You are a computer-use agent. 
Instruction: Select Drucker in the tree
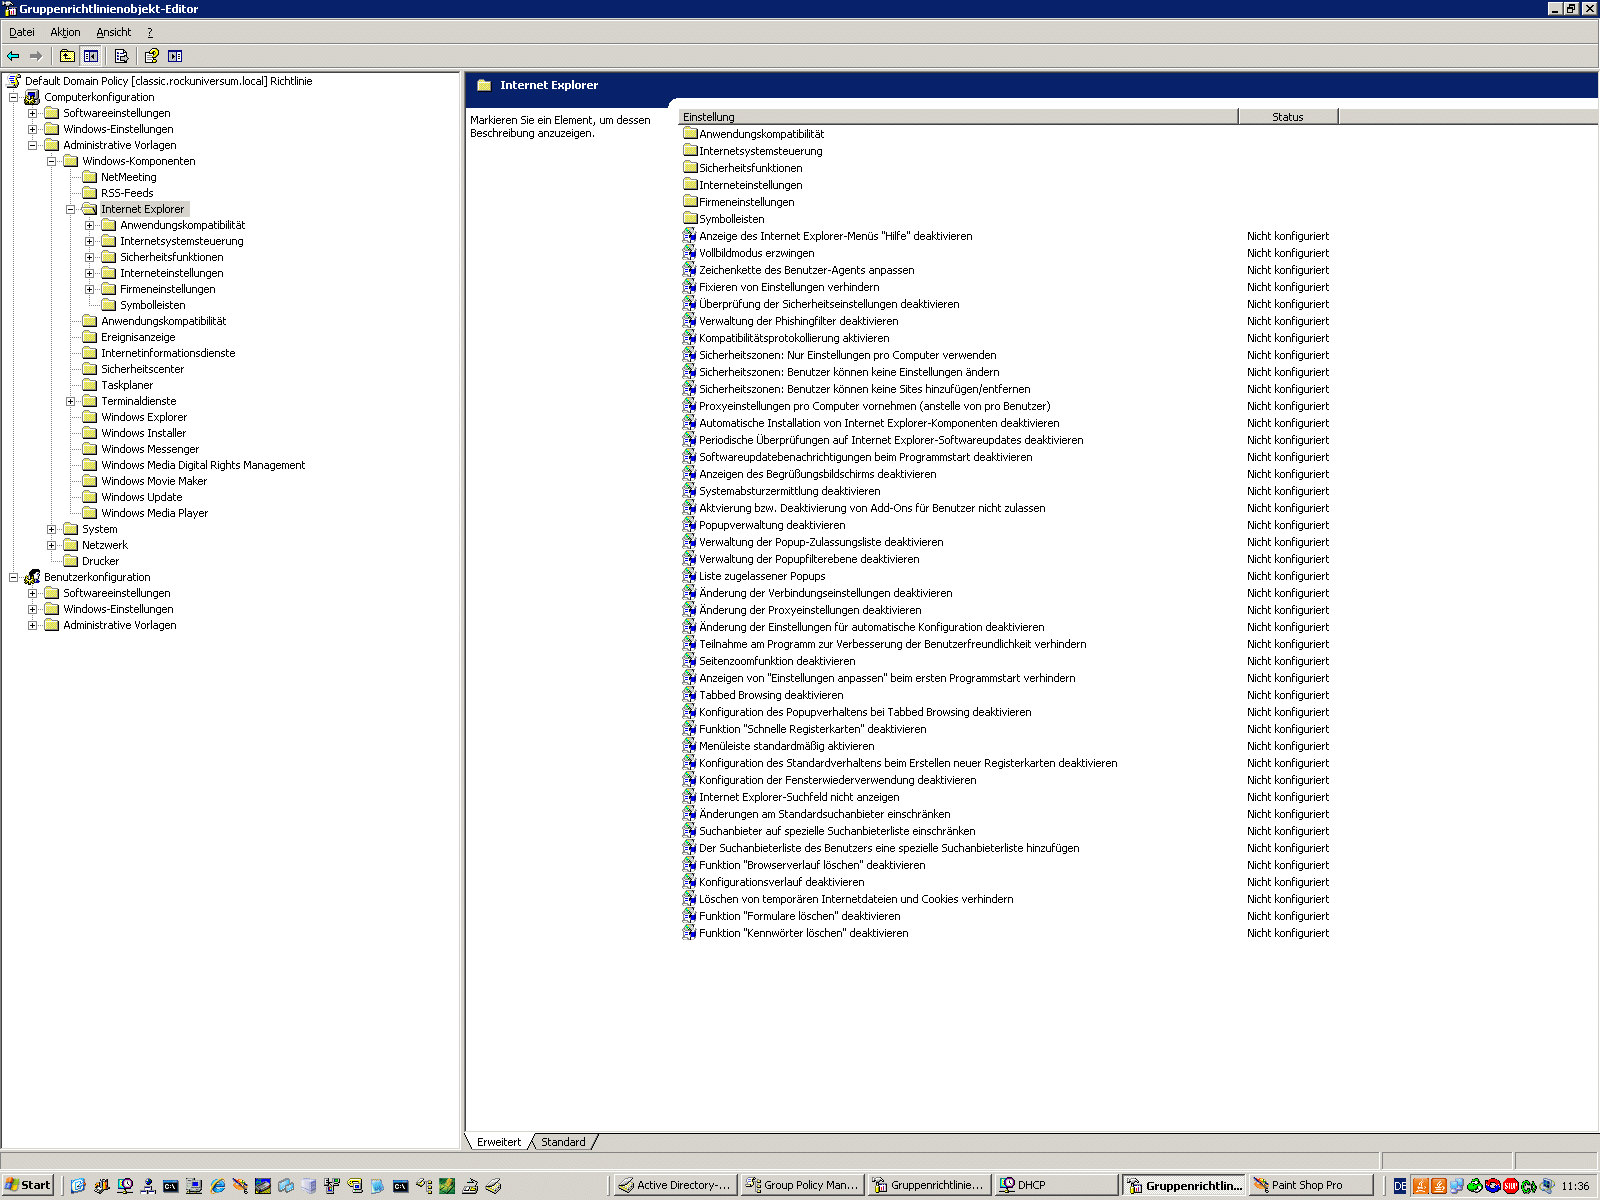click(100, 561)
